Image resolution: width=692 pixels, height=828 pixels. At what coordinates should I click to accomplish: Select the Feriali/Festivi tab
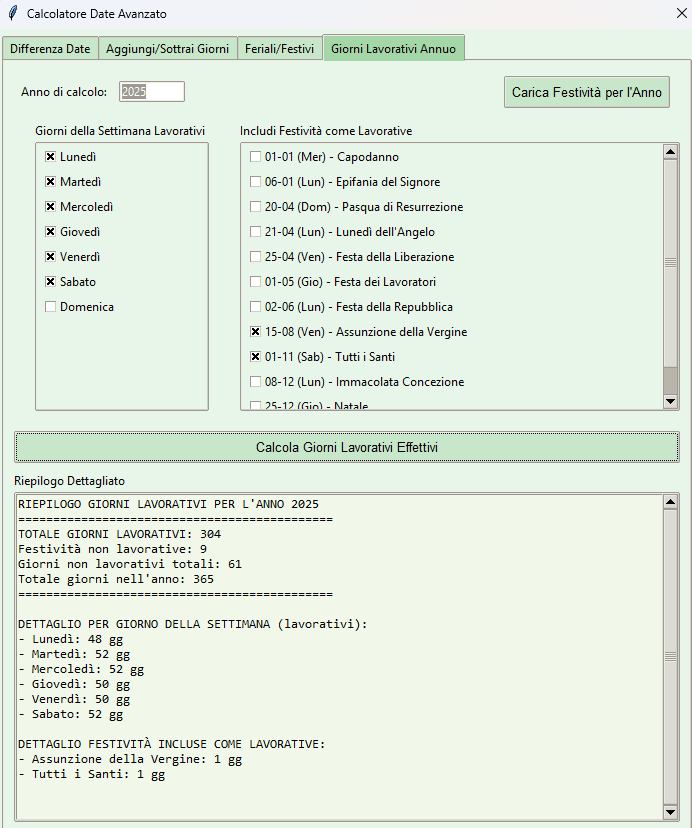pyautogui.click(x=280, y=48)
